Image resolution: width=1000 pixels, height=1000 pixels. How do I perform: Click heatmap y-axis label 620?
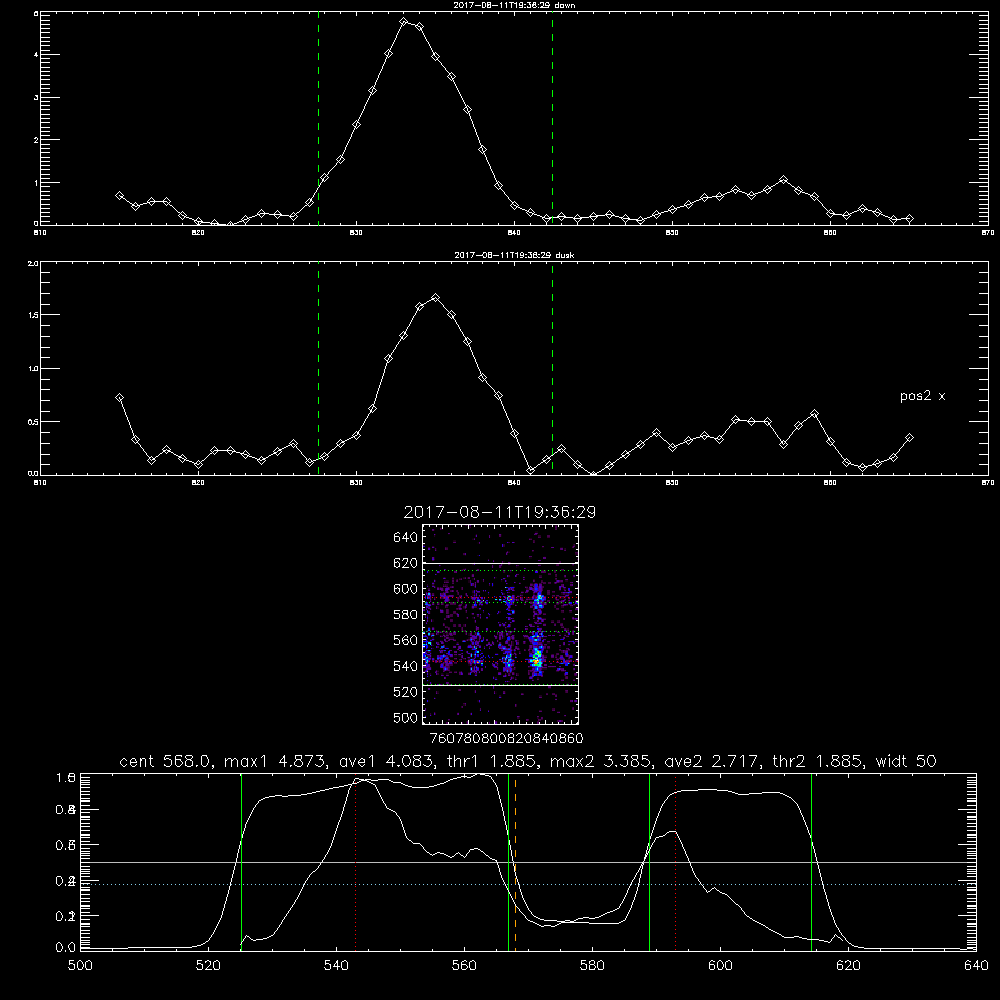406,563
